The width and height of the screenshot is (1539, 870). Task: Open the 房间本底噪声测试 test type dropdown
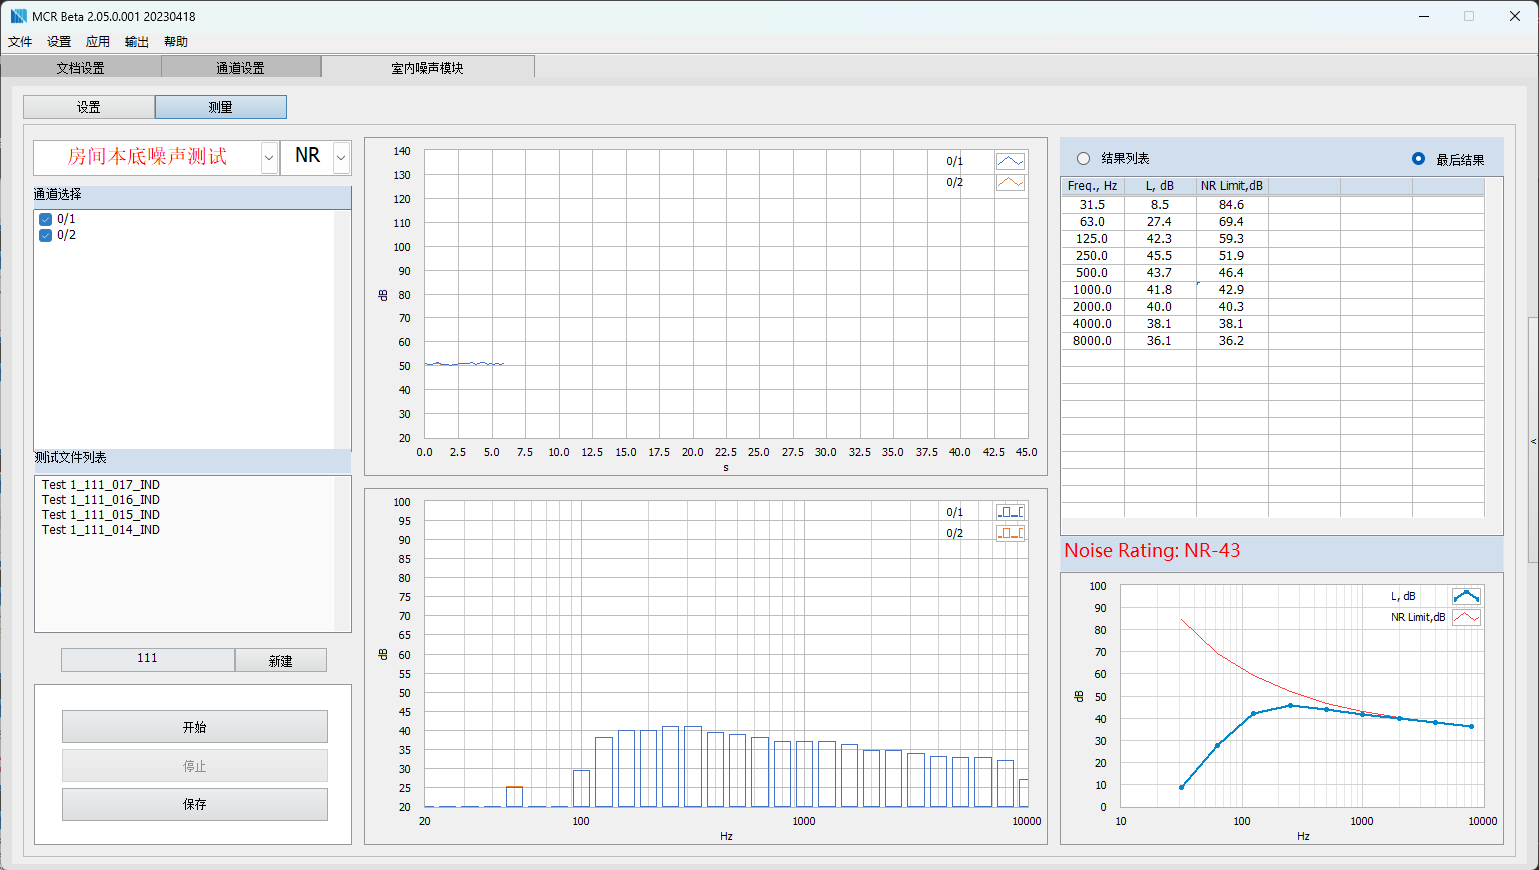[x=269, y=158]
